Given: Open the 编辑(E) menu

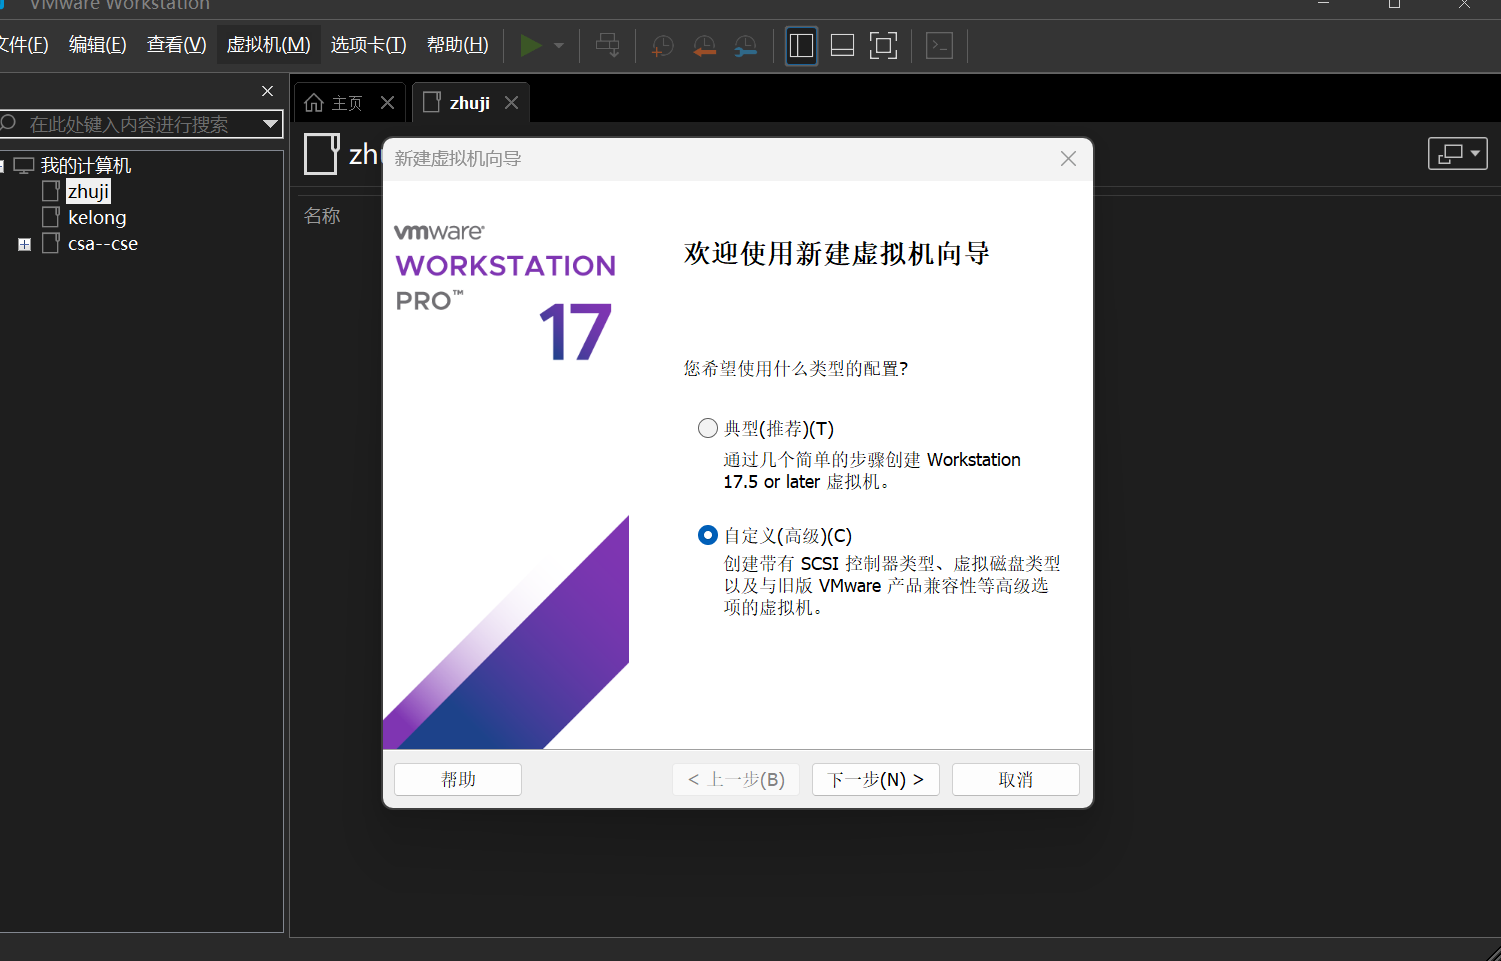Looking at the screenshot, I should pos(98,45).
